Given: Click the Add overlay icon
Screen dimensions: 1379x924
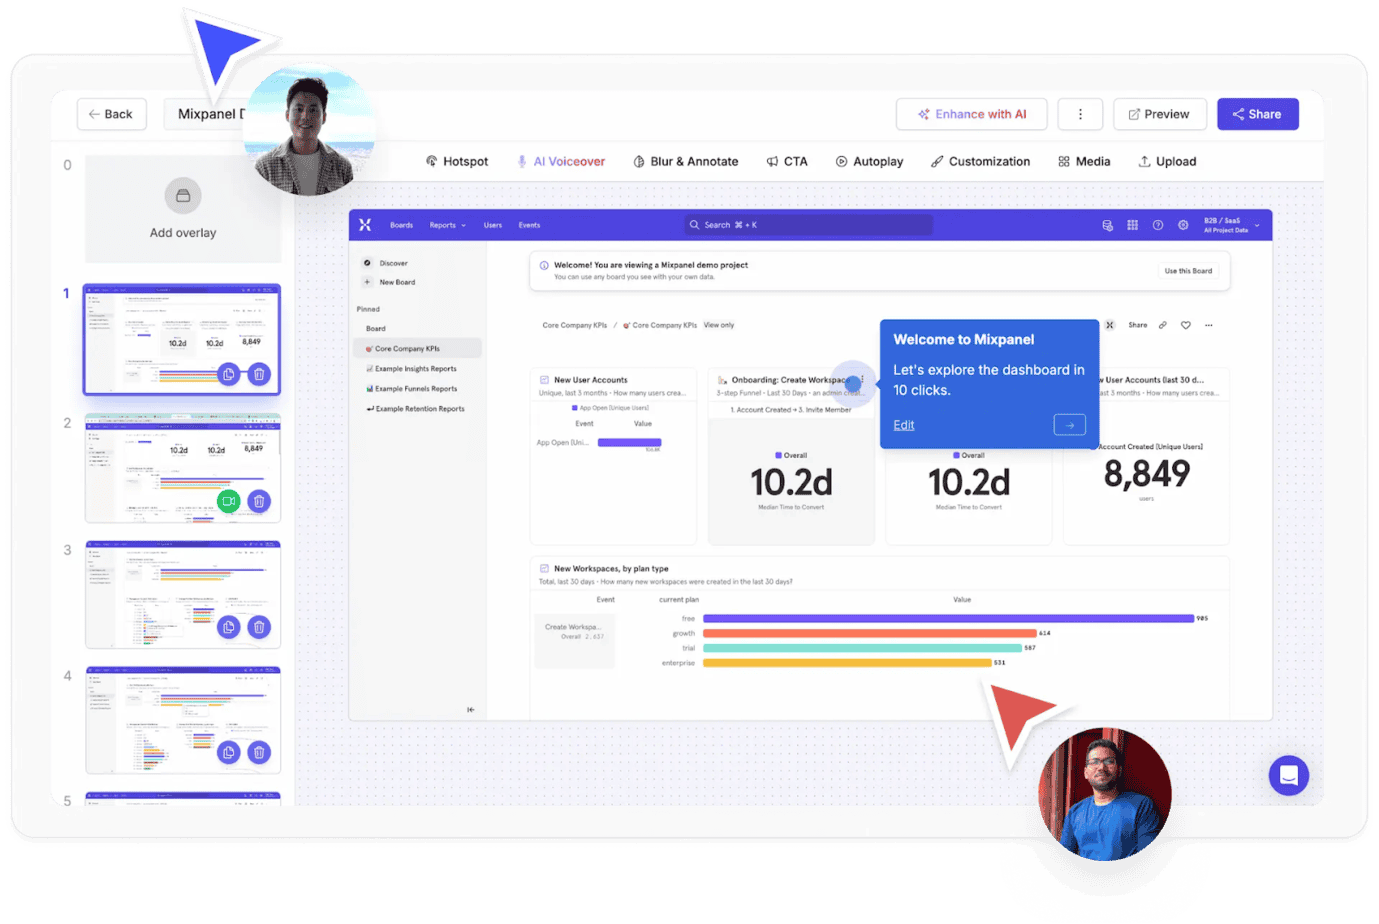Looking at the screenshot, I should click(x=183, y=196).
